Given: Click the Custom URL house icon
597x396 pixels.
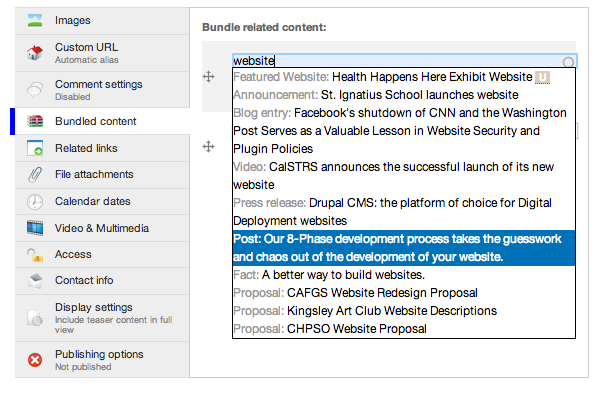Looking at the screenshot, I should tap(35, 53).
